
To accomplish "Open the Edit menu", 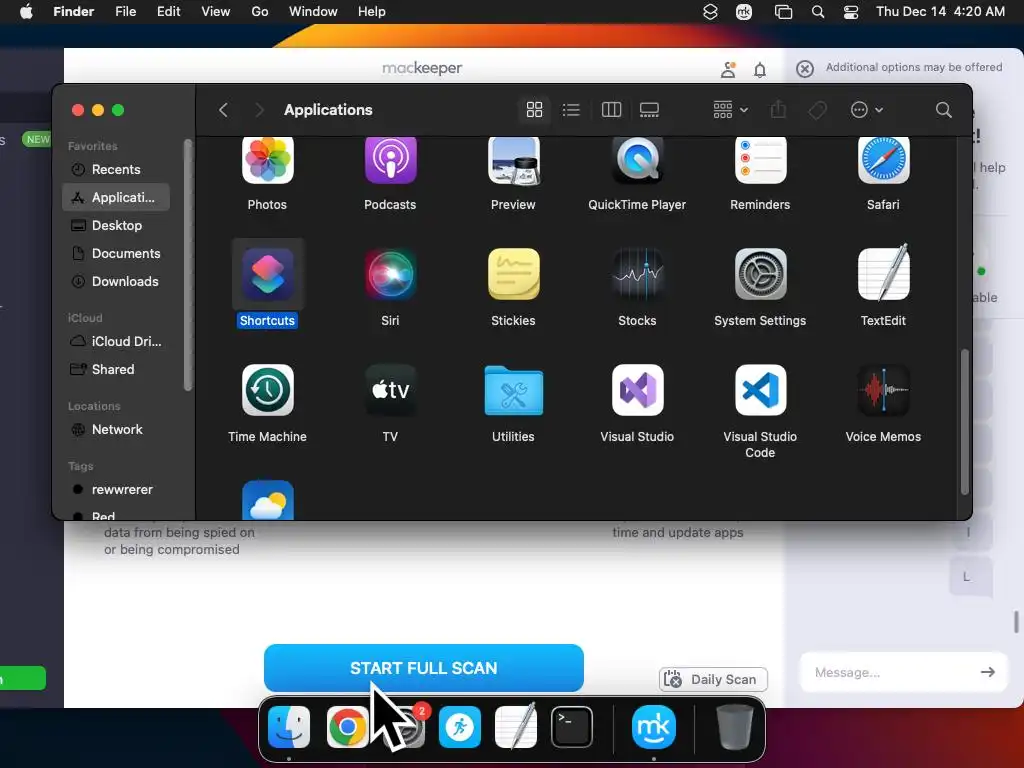I will click(x=168, y=12).
